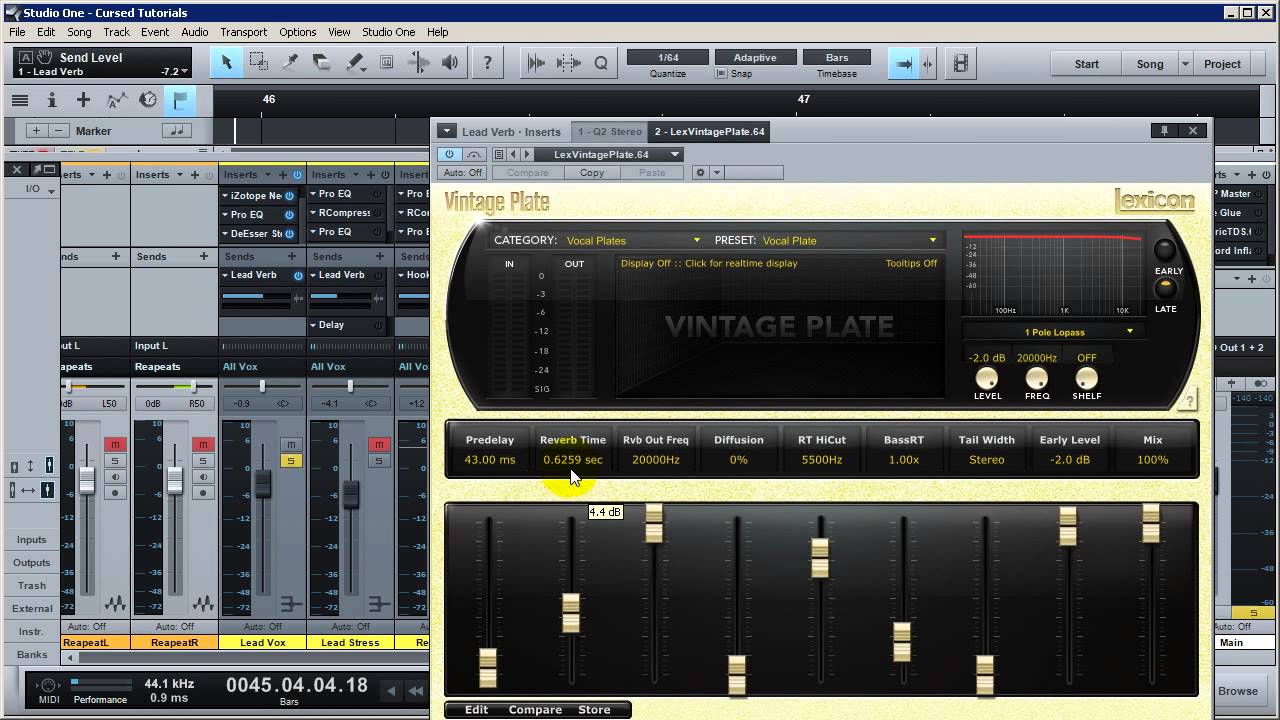Image resolution: width=1280 pixels, height=720 pixels.
Task: Open the Audio menu
Action: [194, 32]
